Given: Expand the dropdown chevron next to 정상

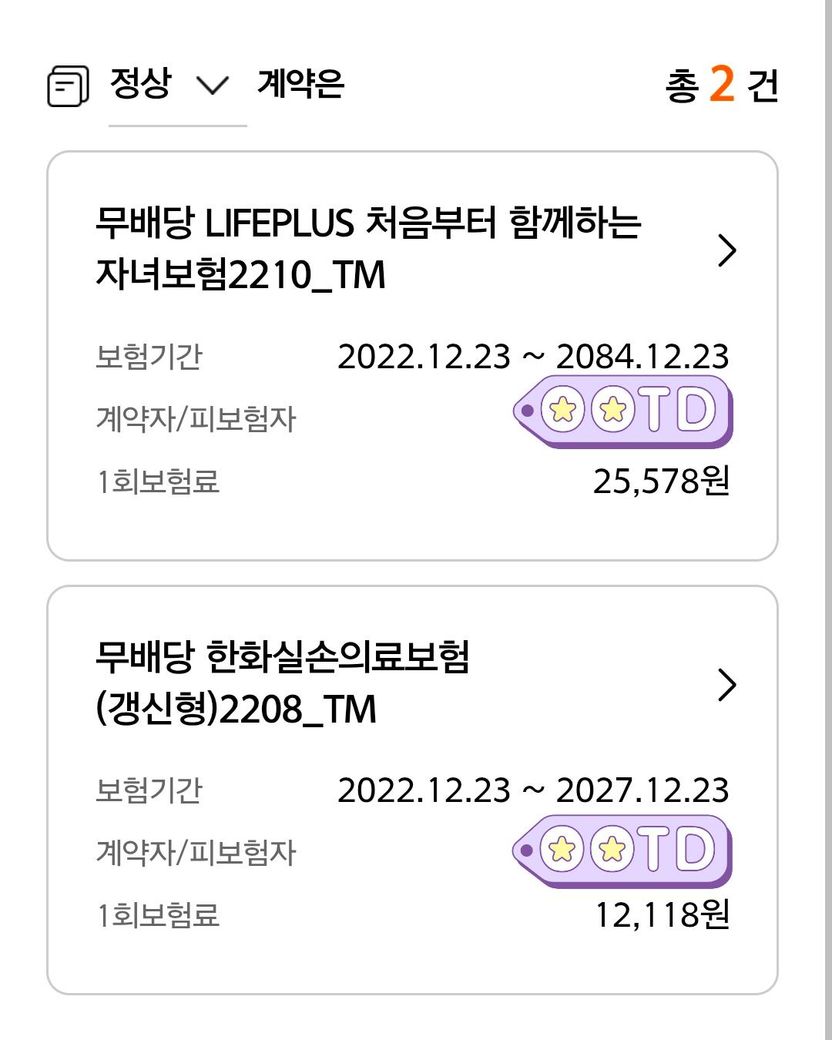Looking at the screenshot, I should pos(213,86).
